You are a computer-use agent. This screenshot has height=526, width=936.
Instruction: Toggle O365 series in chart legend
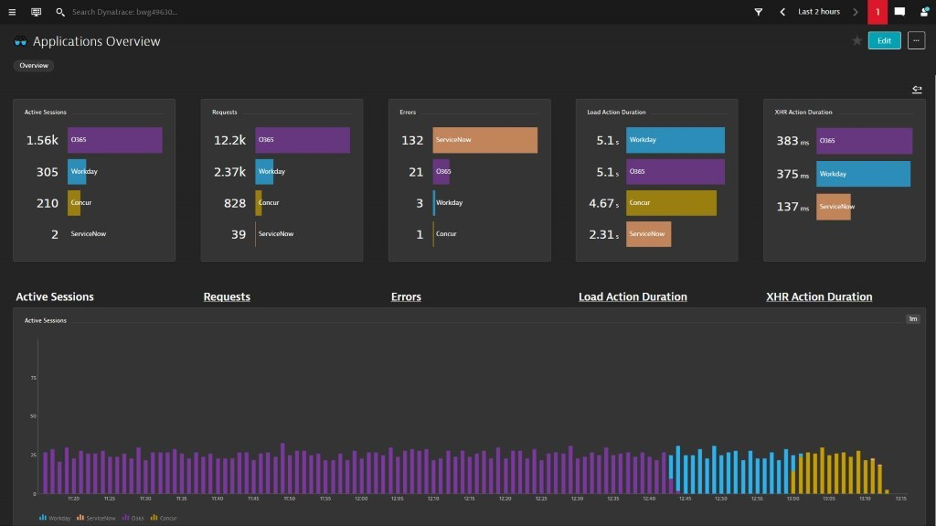point(133,518)
